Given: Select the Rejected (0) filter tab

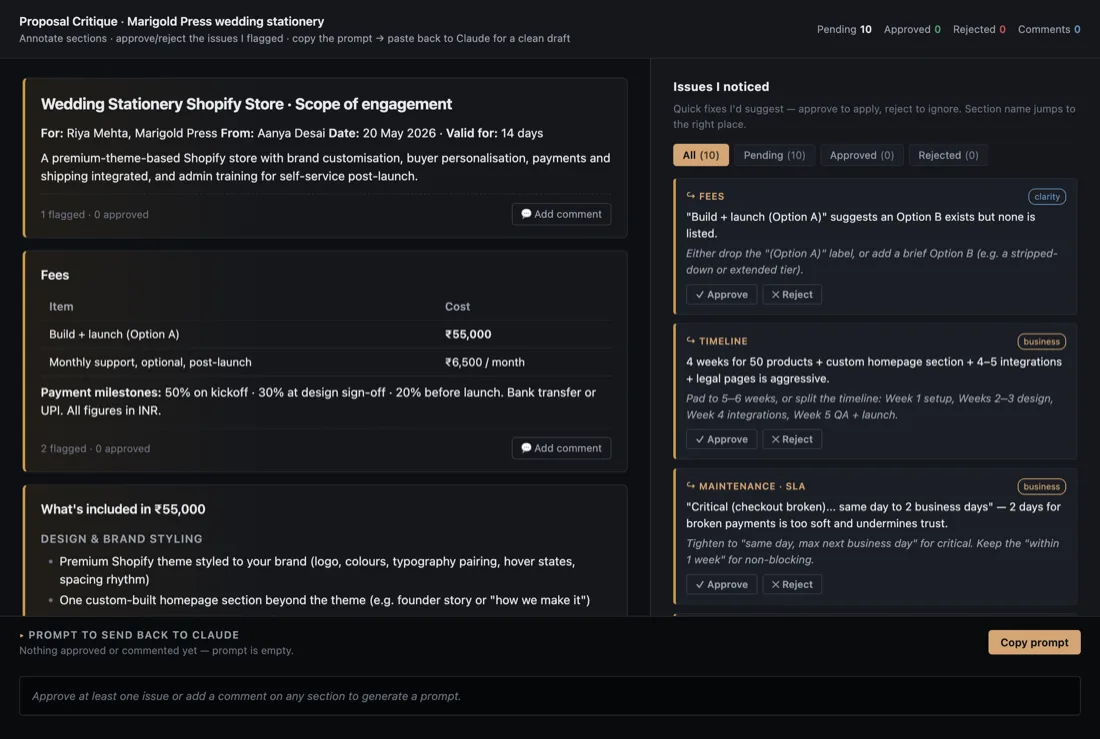Looking at the screenshot, I should pos(948,155).
